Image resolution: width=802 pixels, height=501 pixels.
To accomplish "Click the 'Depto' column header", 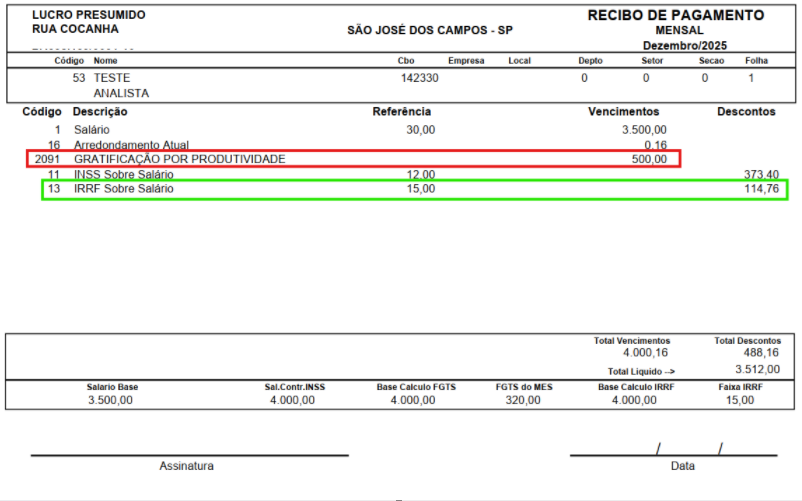I will pyautogui.click(x=590, y=60).
